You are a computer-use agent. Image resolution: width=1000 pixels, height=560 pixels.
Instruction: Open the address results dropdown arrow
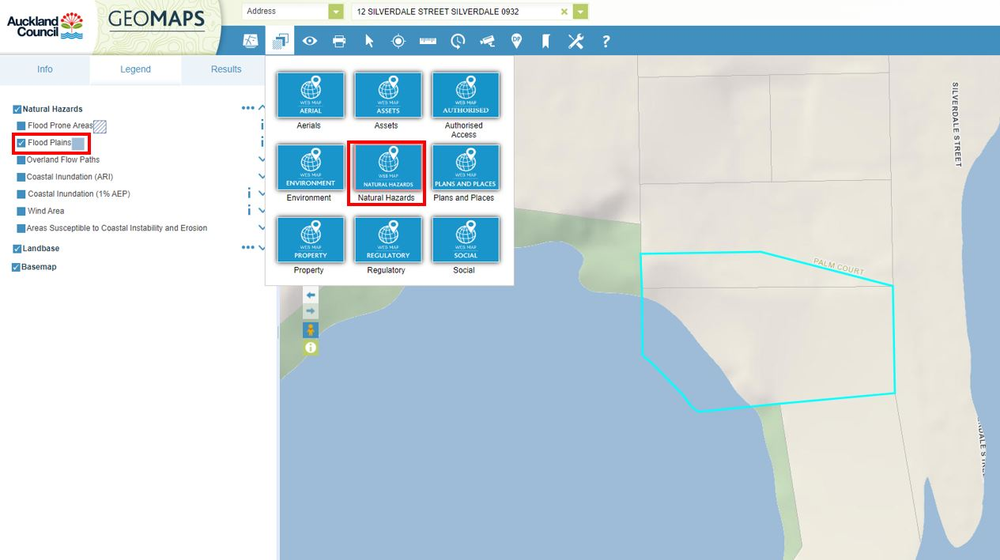click(x=580, y=11)
